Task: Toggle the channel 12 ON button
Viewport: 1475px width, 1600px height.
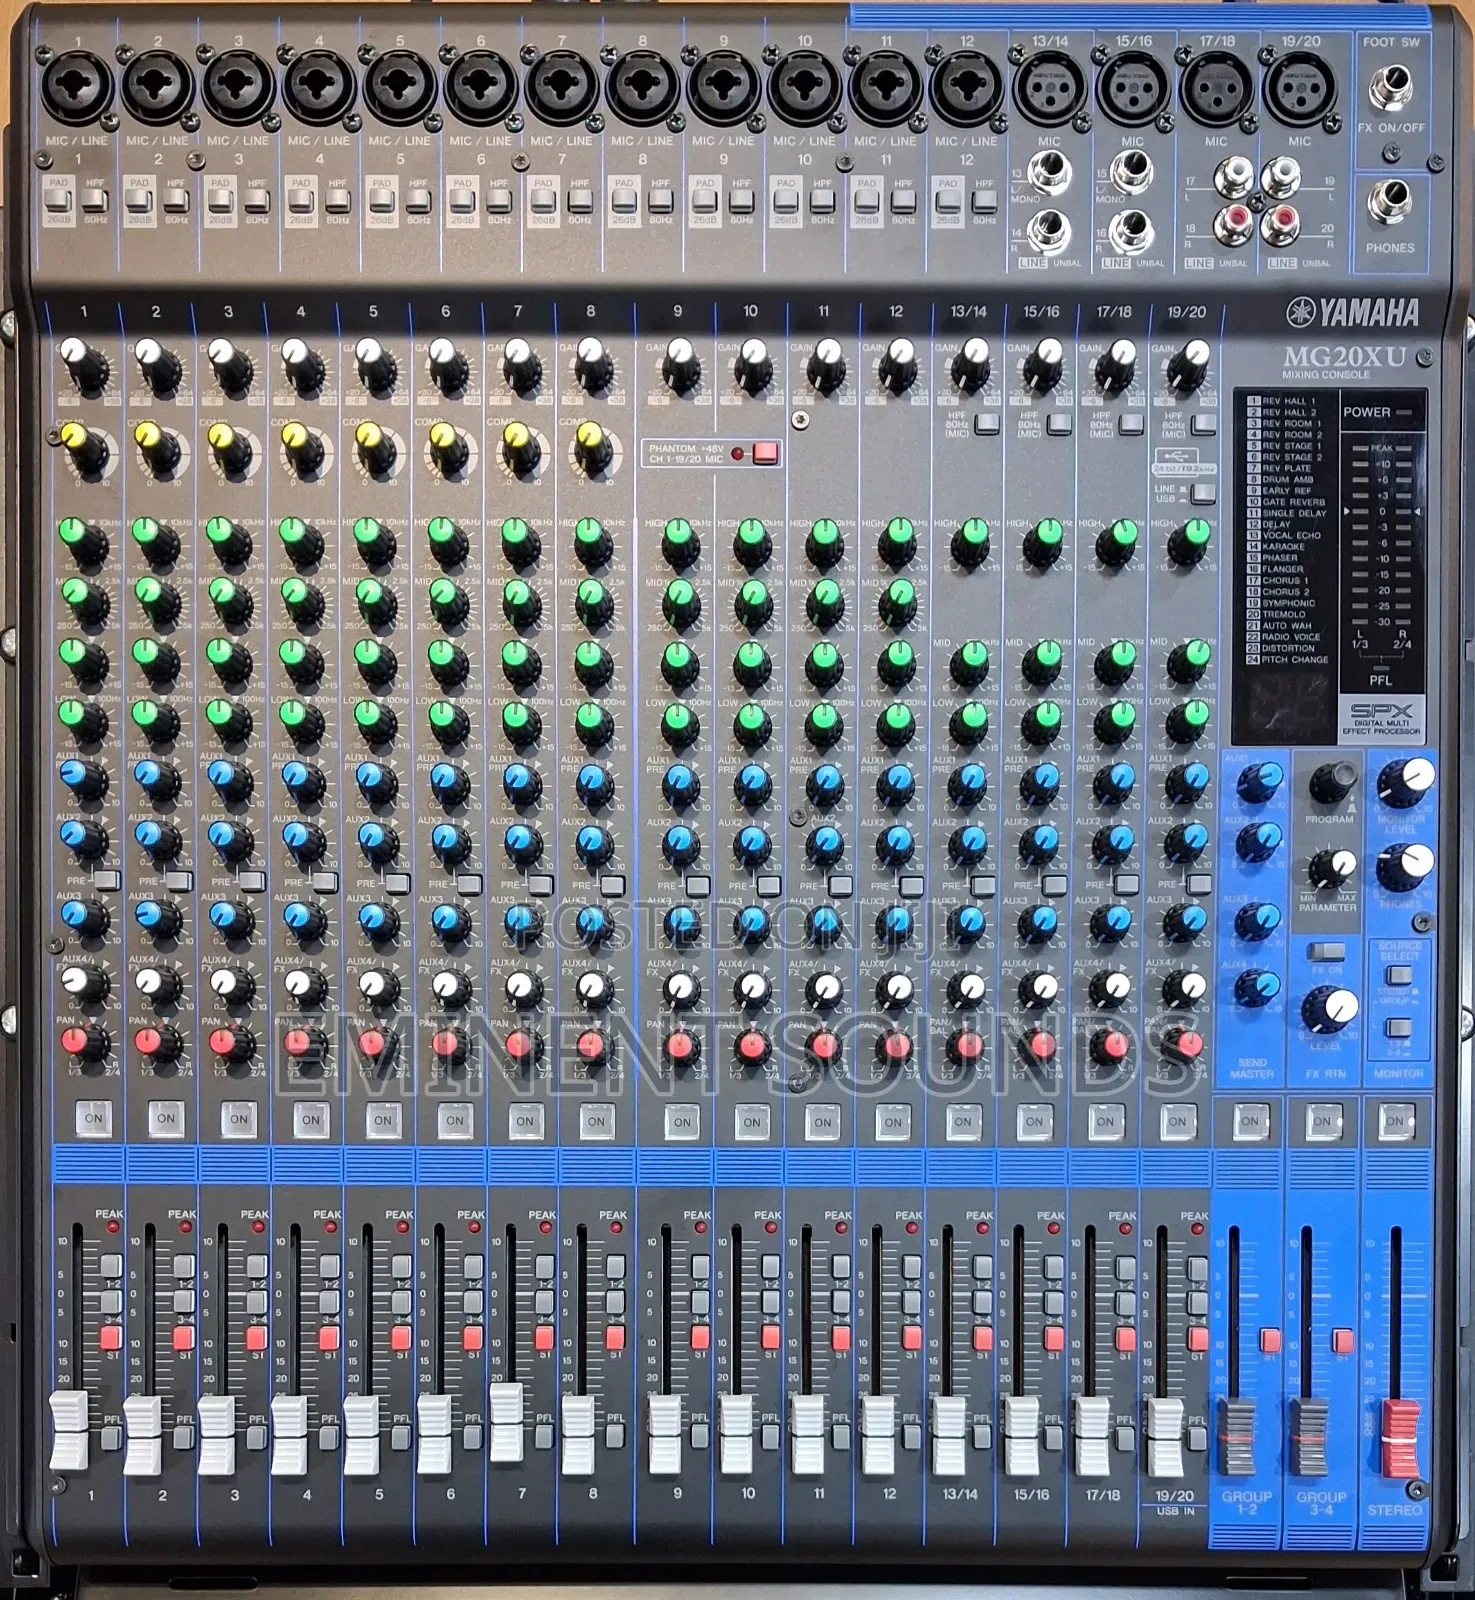Action: point(893,1122)
